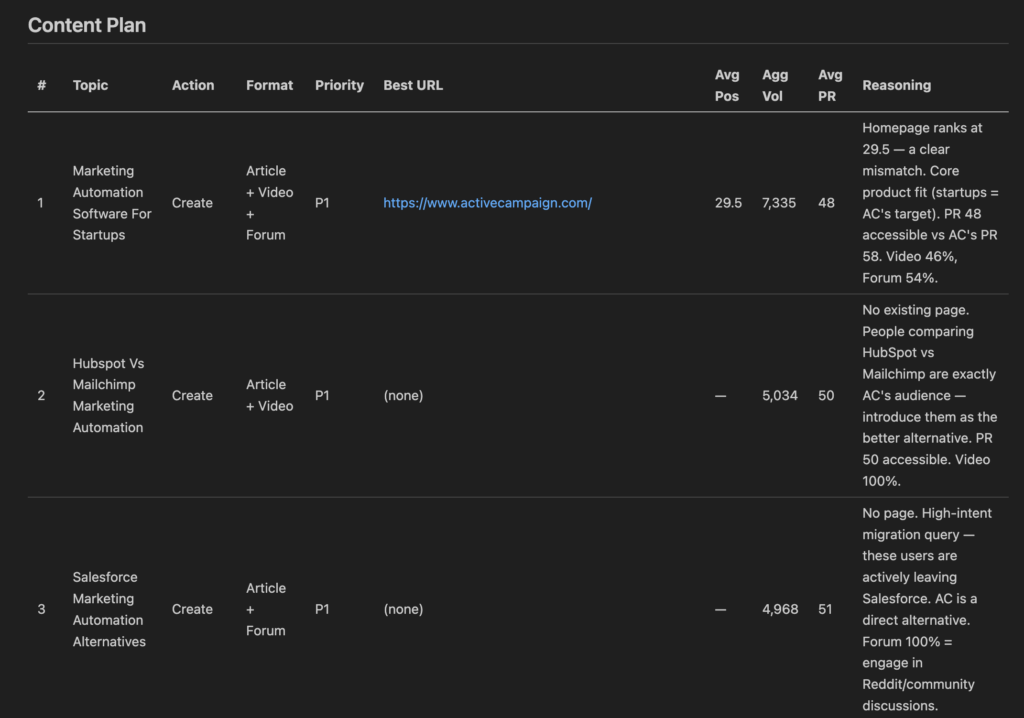The width and height of the screenshot is (1024, 718).
Task: Click the Content Plan heading
Action: tap(87, 25)
